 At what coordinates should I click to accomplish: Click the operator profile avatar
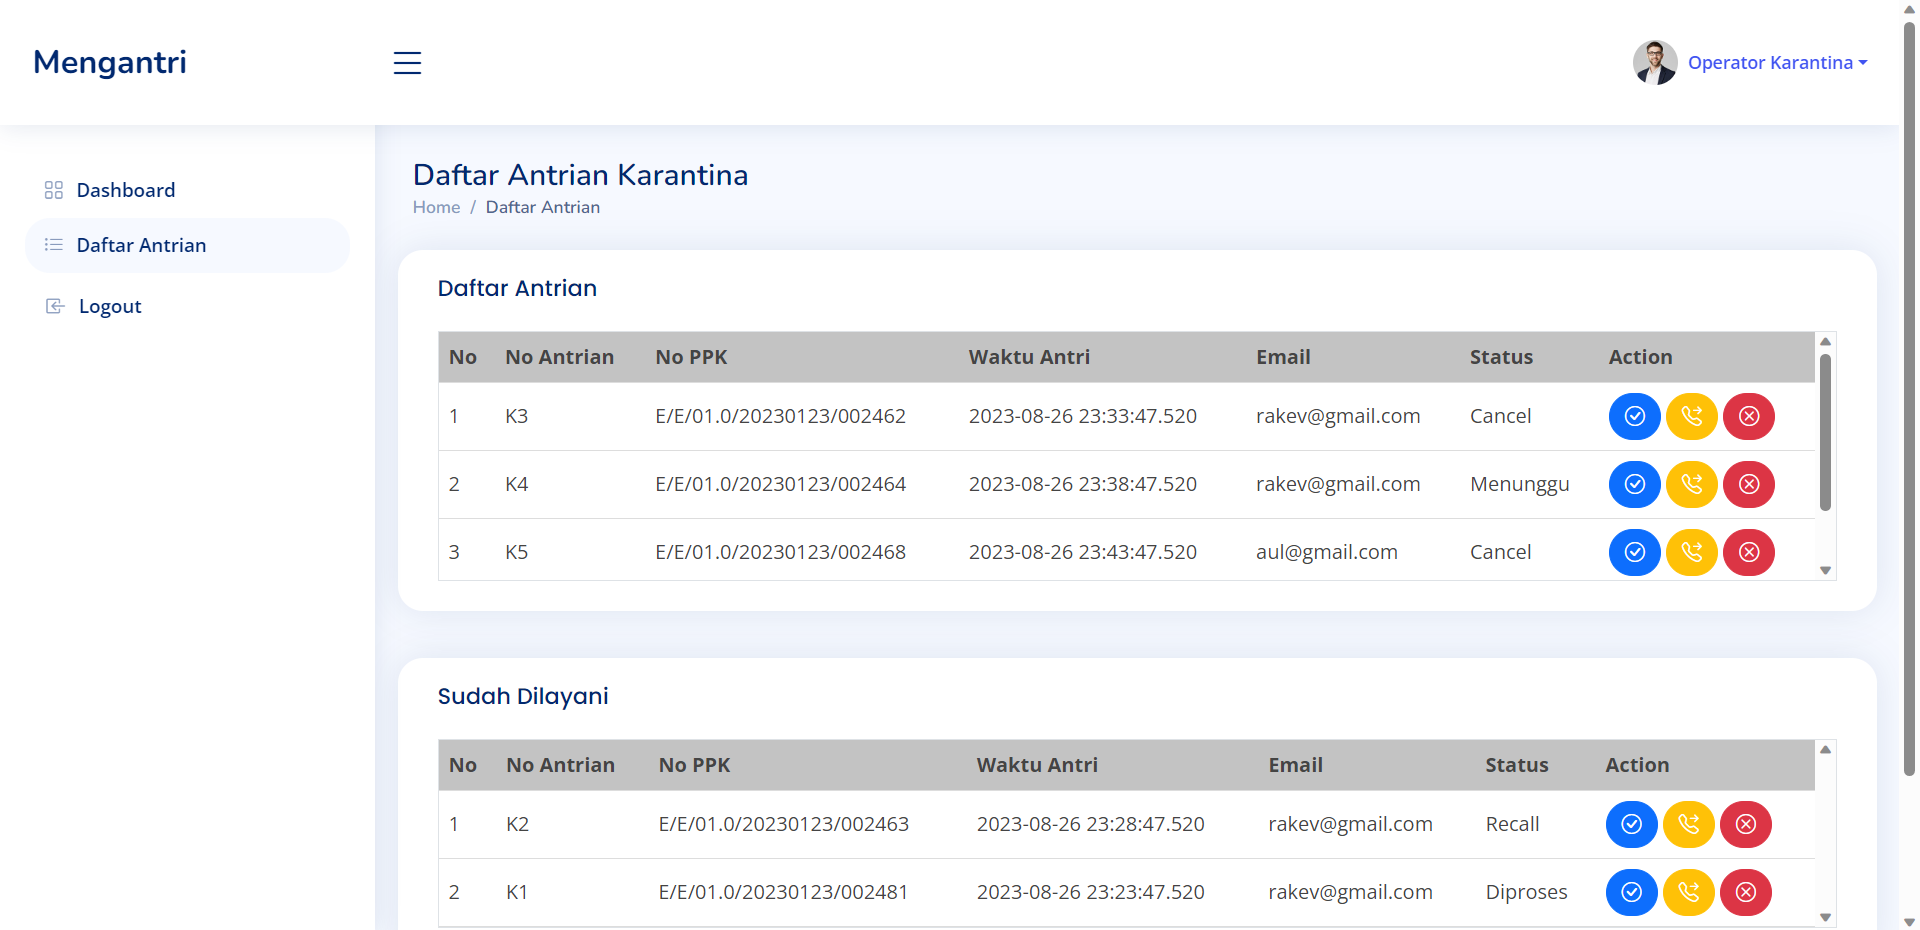click(1655, 62)
